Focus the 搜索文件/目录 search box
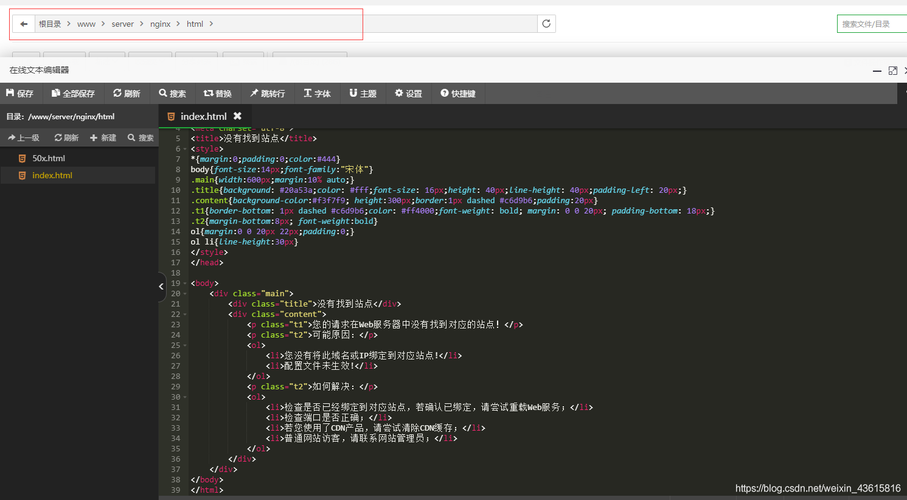 872,24
